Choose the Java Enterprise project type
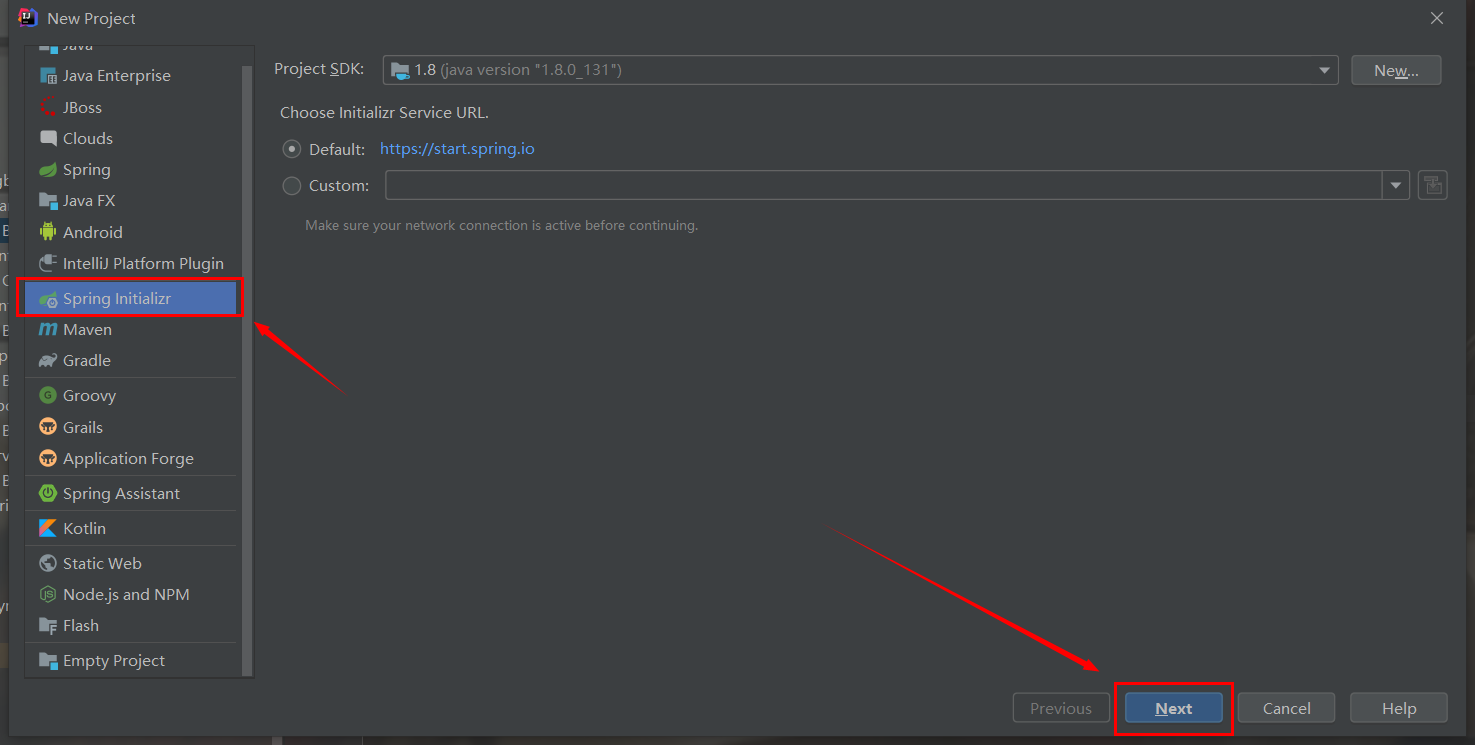 point(133,76)
